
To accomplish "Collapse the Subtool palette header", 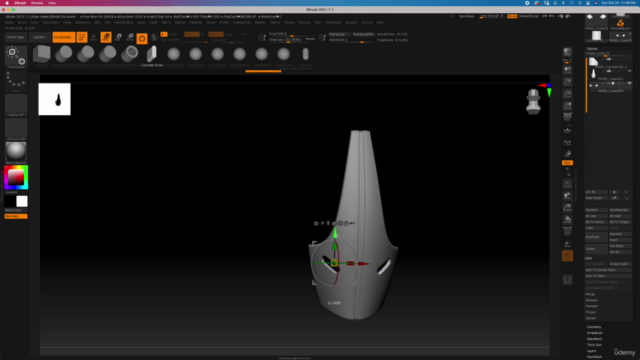I will pos(592,49).
